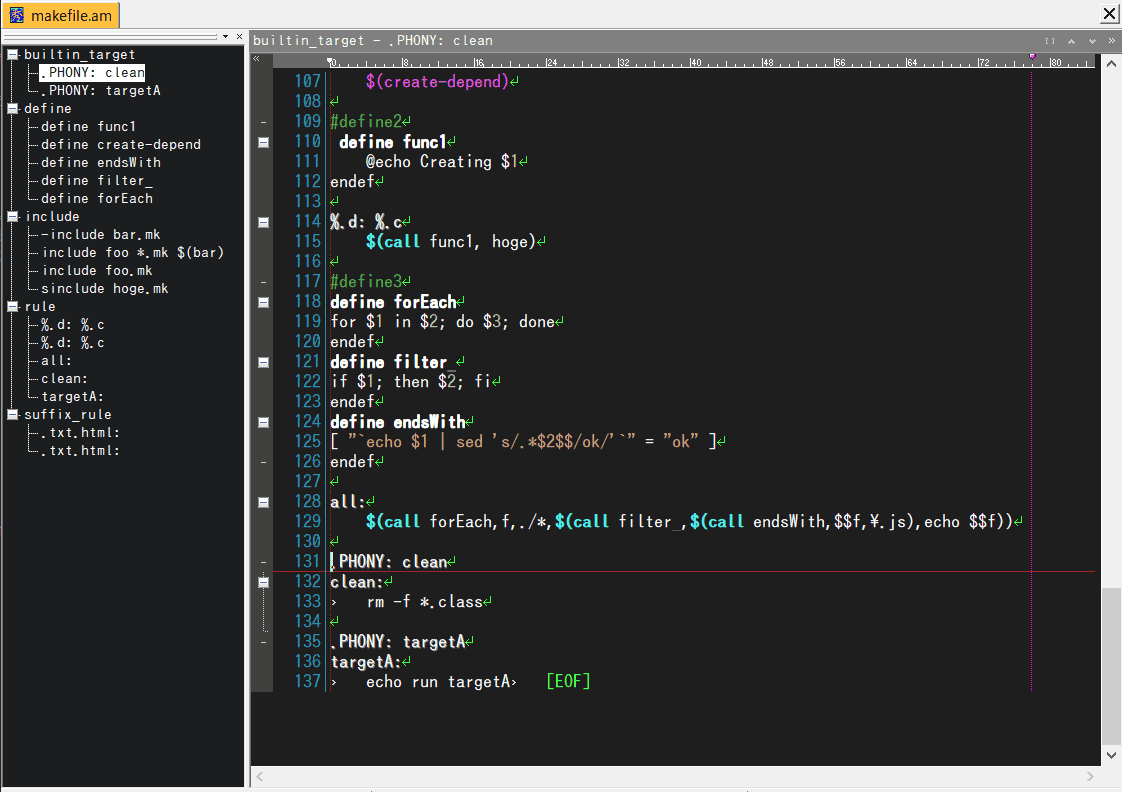Select 'targetA:' rule in outline tree
Viewport: 1122px width, 792px height.
[72, 396]
